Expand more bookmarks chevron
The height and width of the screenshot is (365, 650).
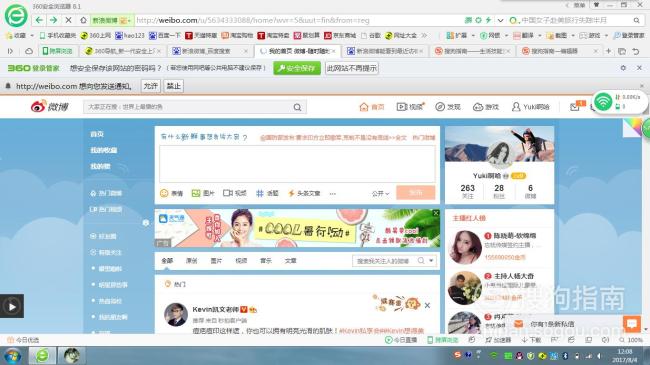tap(424, 36)
